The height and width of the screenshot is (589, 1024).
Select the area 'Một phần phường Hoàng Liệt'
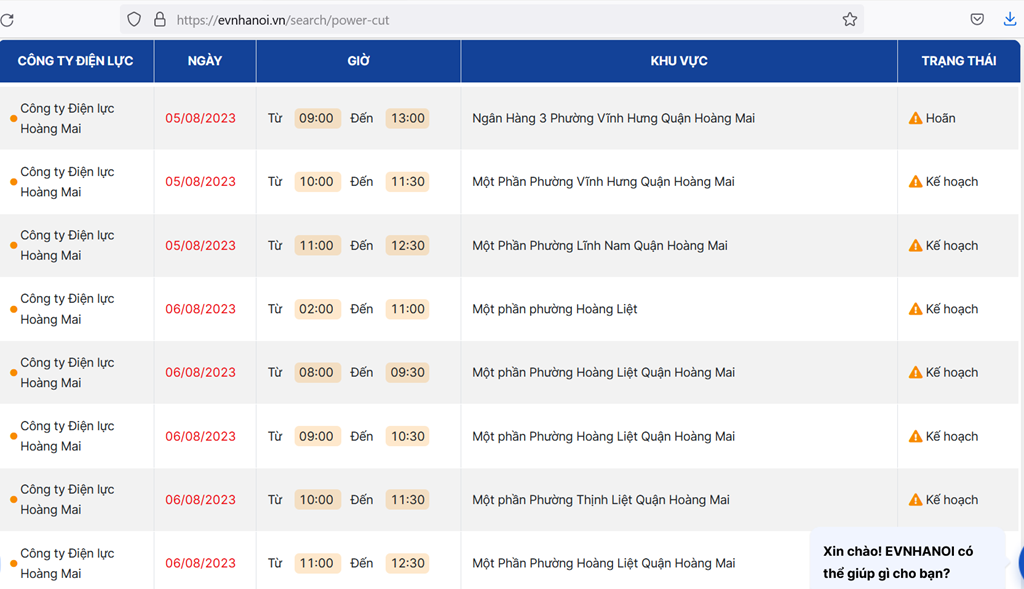(554, 309)
